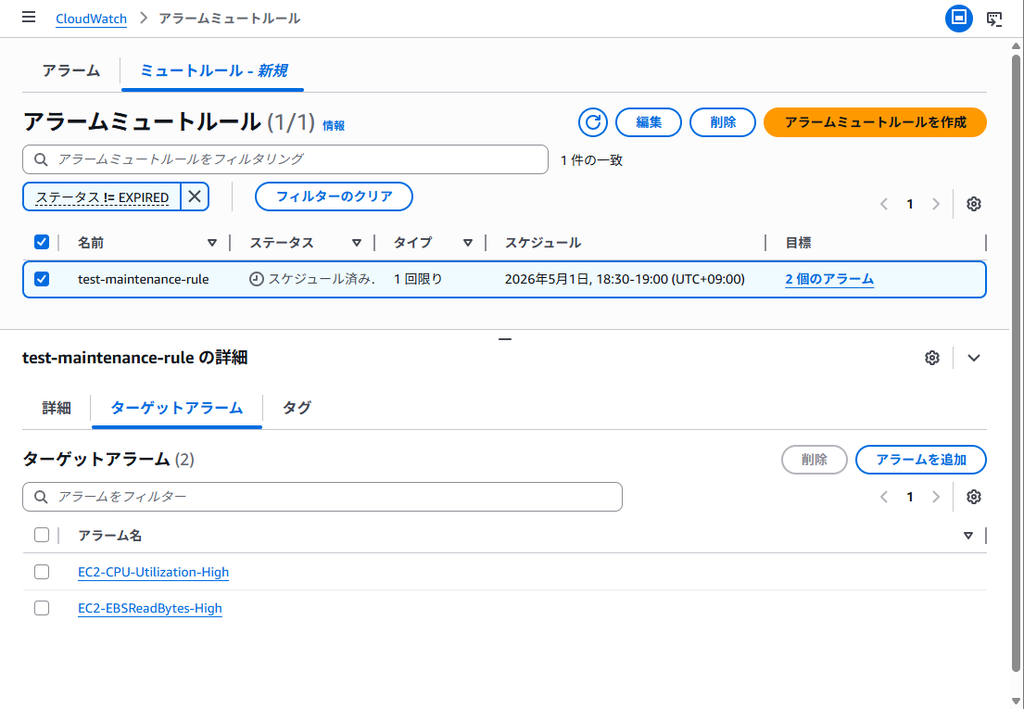Click the clock icon beside スケジュール済み
The width and height of the screenshot is (1024, 709).
coord(257,279)
